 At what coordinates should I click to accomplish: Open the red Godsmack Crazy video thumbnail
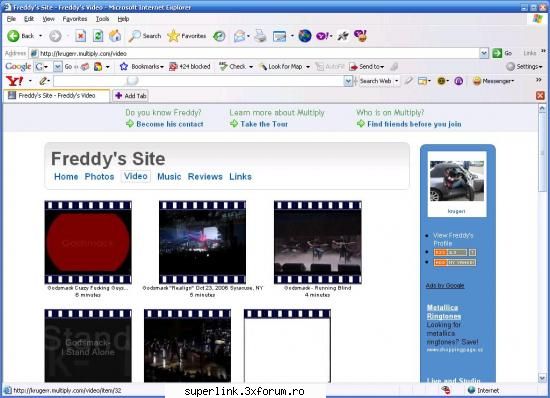pyautogui.click(x=88, y=242)
